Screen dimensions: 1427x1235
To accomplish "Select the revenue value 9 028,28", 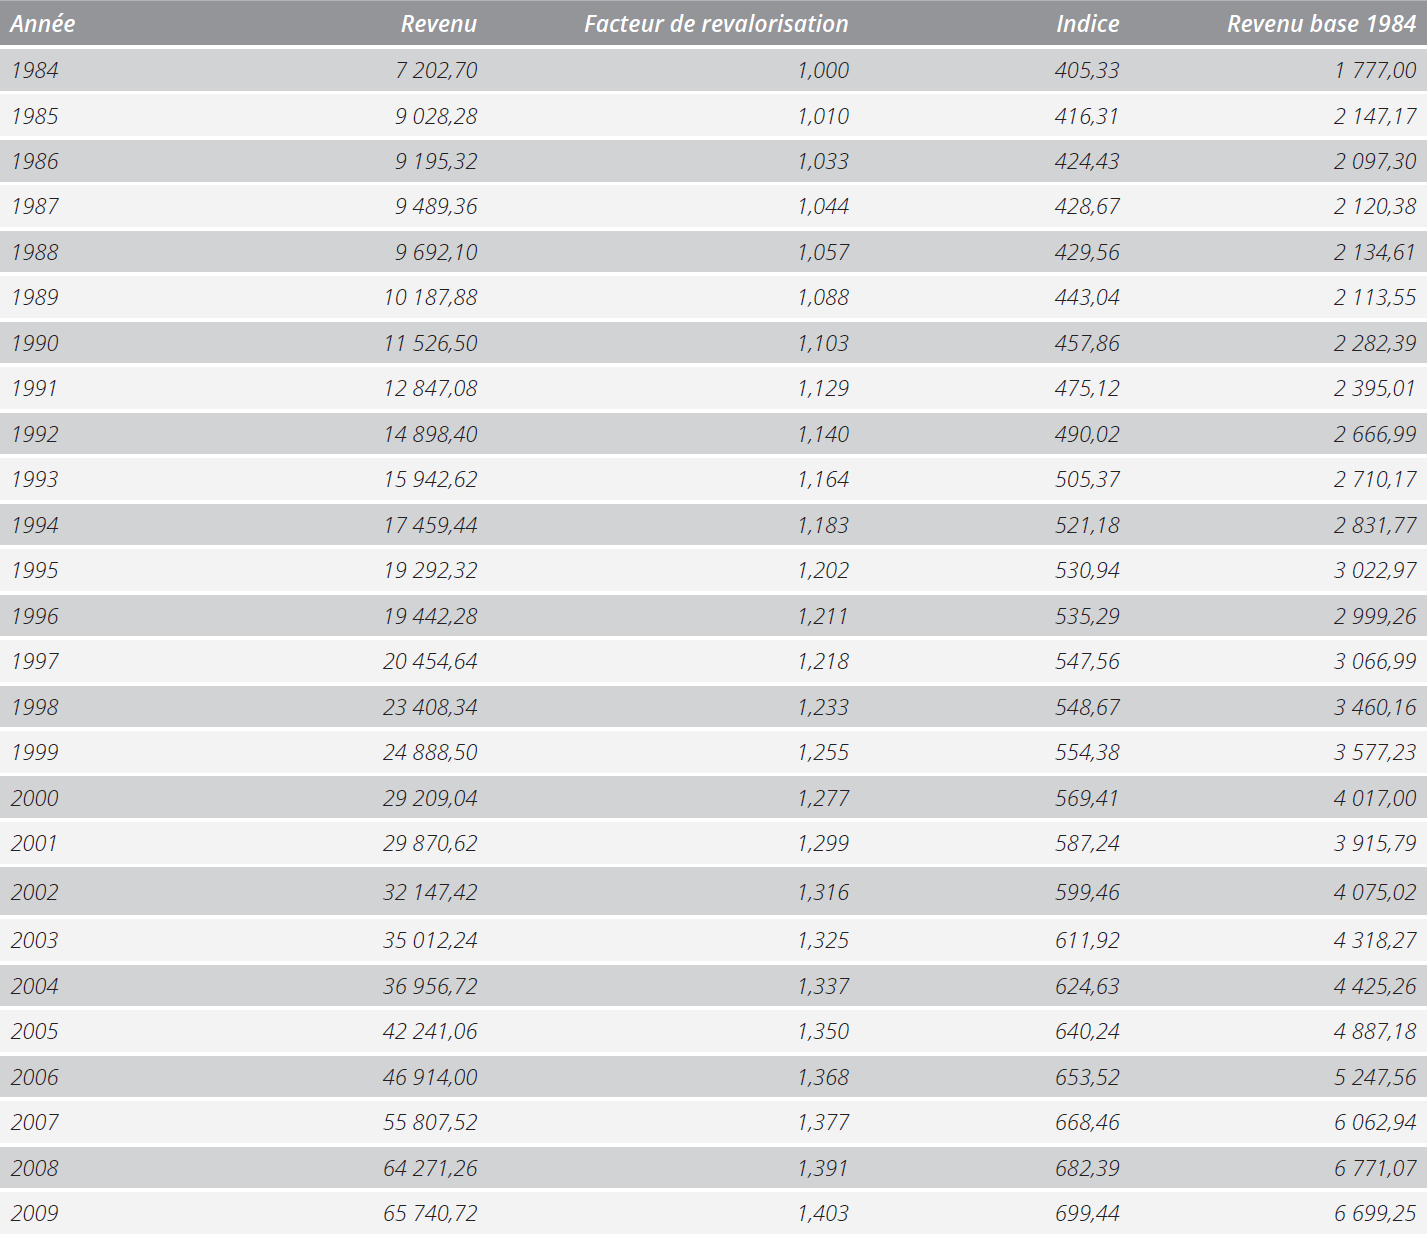I will pyautogui.click(x=436, y=116).
